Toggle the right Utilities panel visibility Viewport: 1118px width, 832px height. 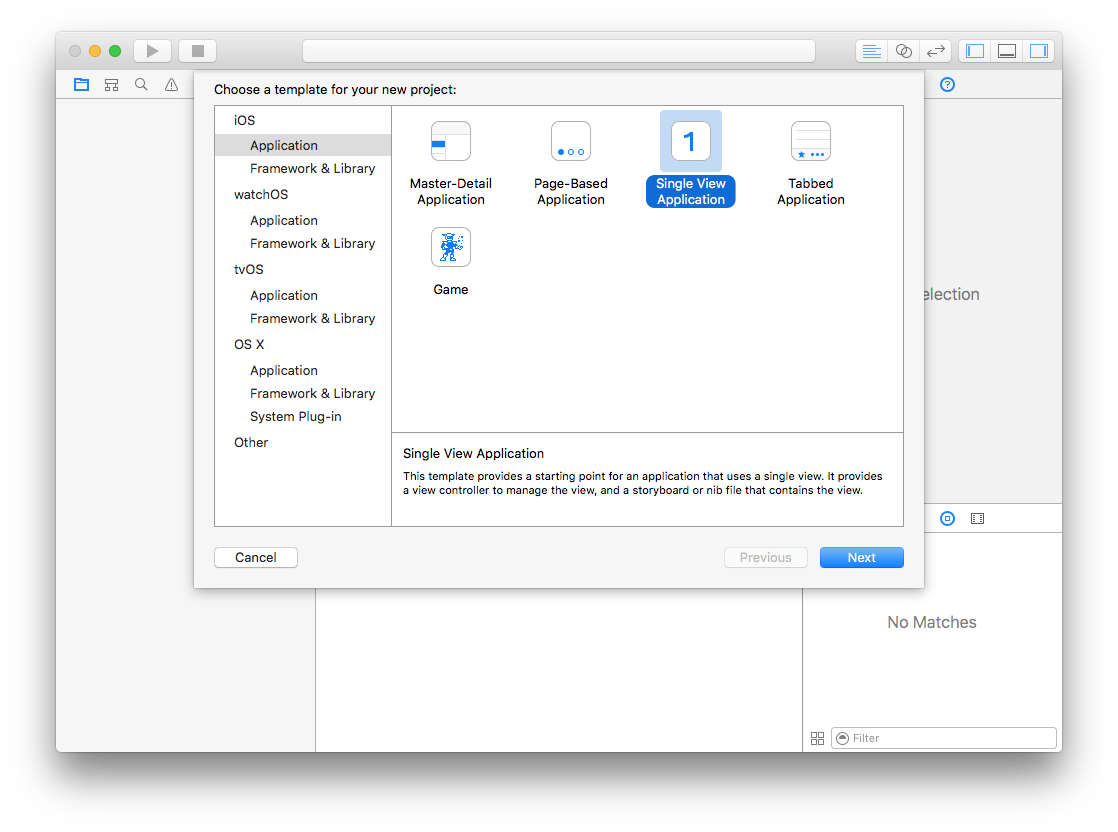pyautogui.click(x=1039, y=51)
